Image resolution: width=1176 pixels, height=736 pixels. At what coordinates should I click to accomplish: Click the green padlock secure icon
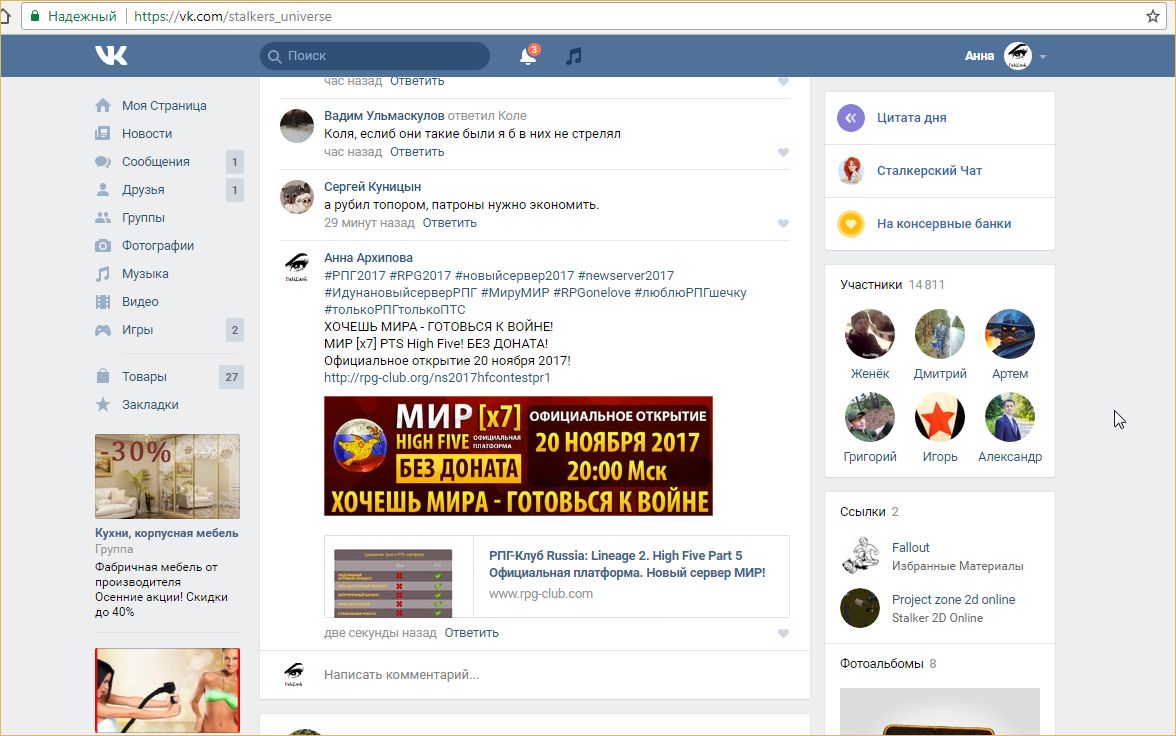click(34, 16)
